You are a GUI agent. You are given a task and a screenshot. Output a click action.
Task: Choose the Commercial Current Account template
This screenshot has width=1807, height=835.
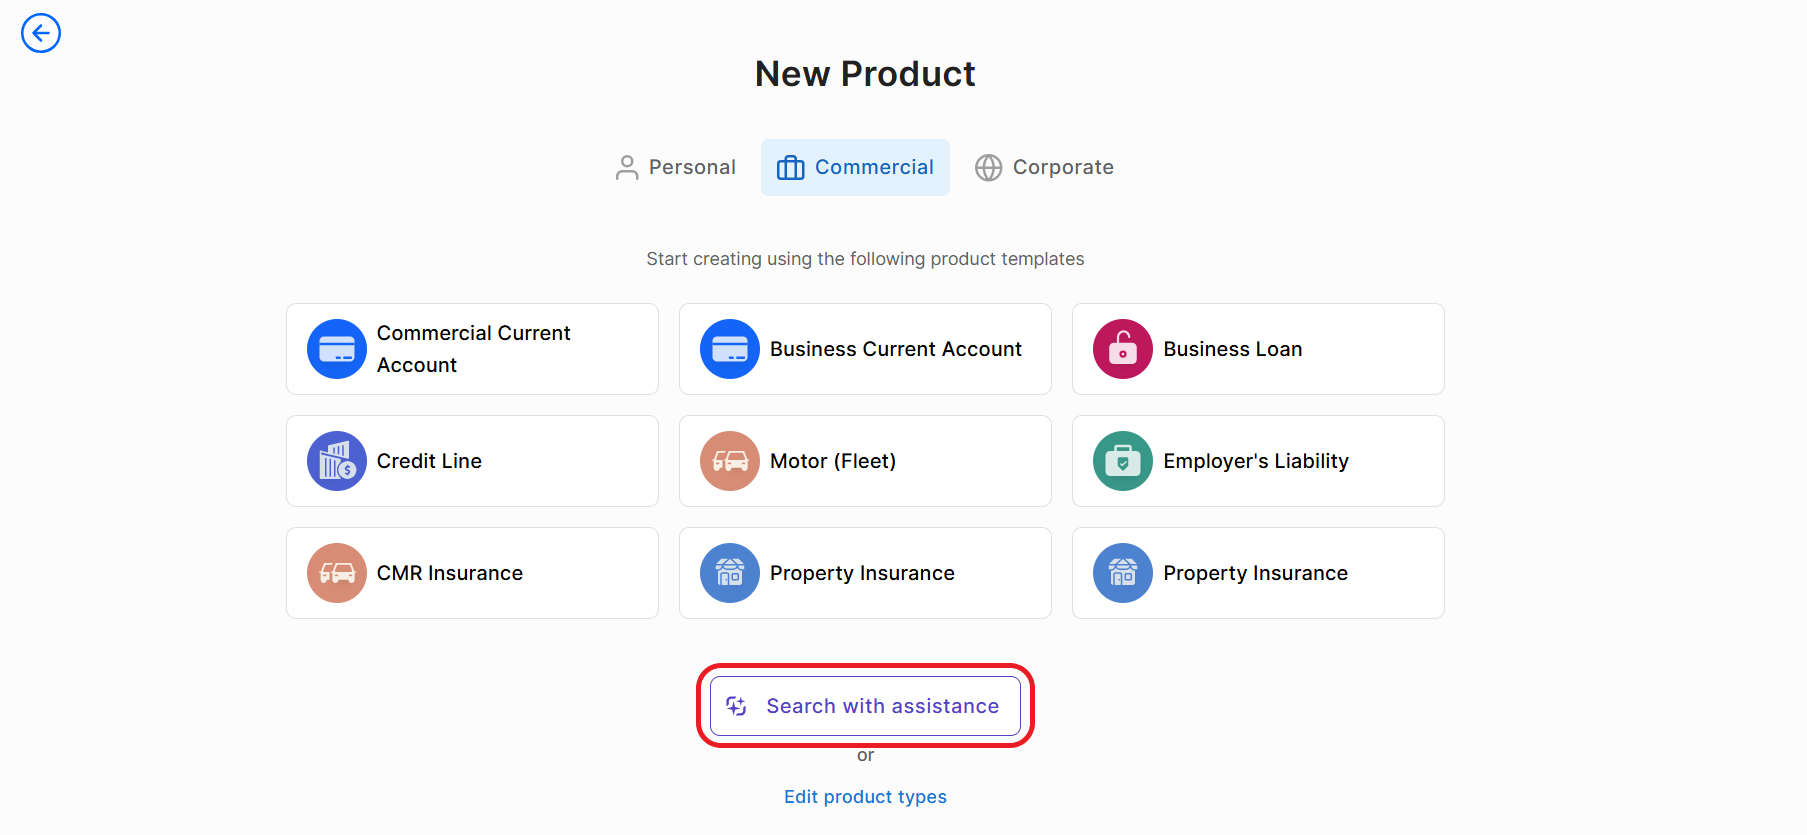click(472, 349)
